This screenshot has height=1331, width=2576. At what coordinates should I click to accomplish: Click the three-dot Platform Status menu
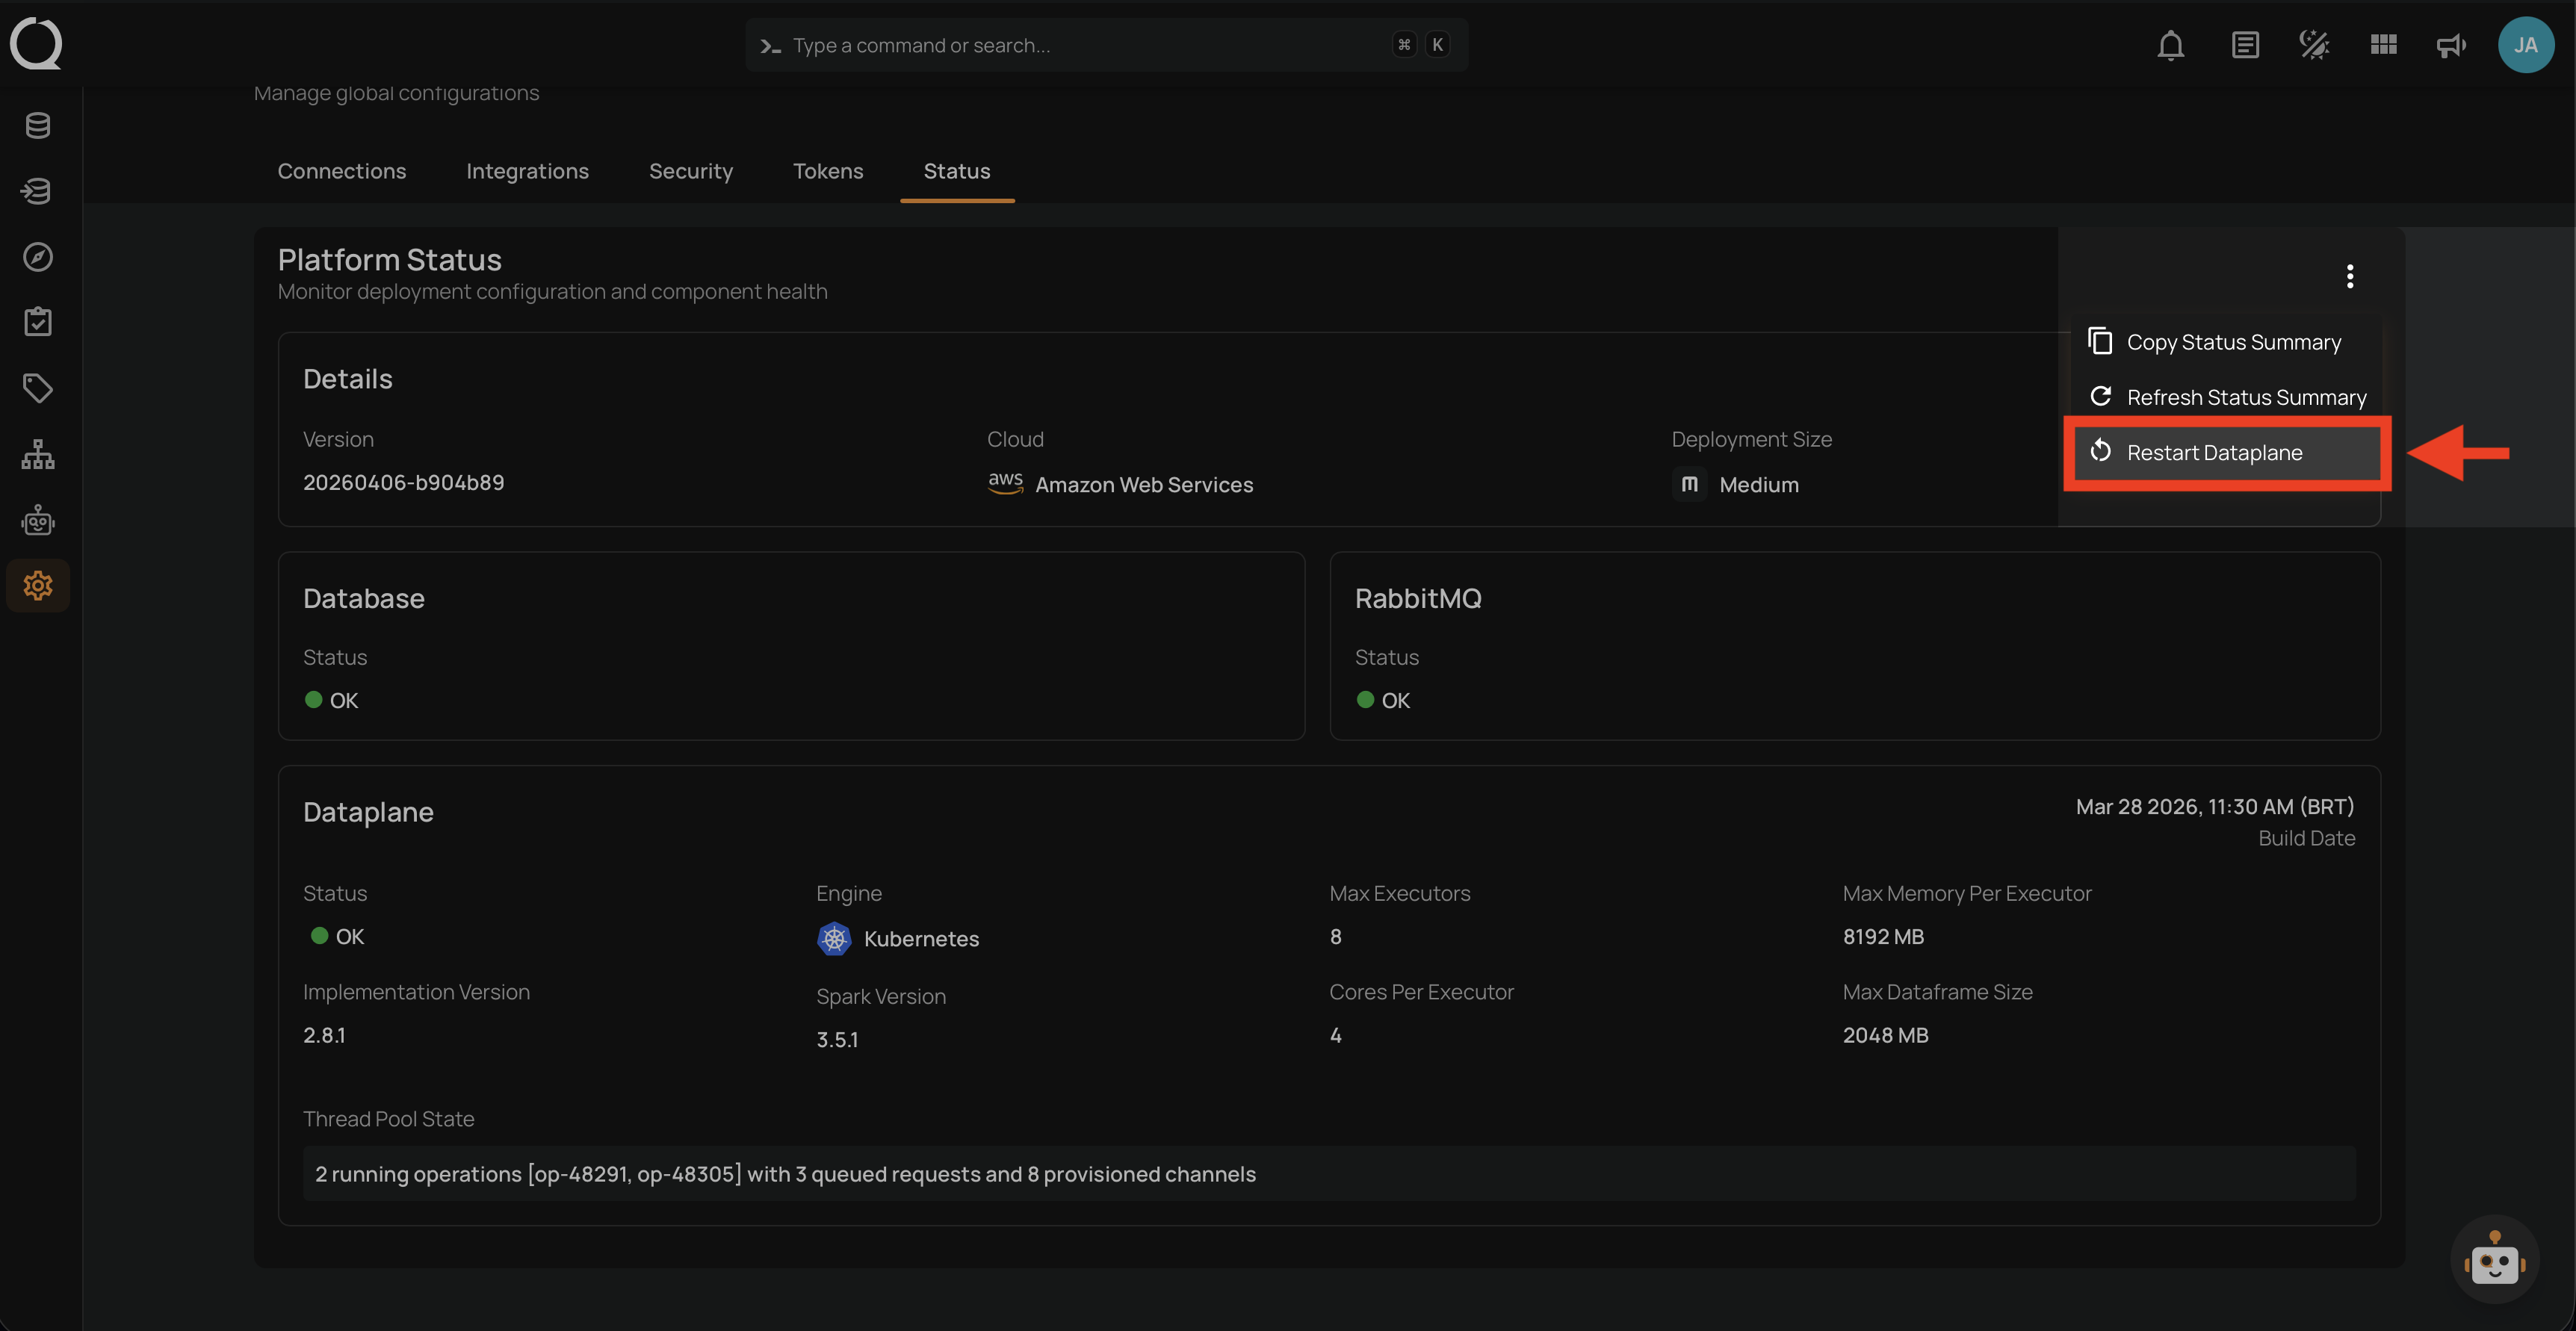click(x=2350, y=276)
